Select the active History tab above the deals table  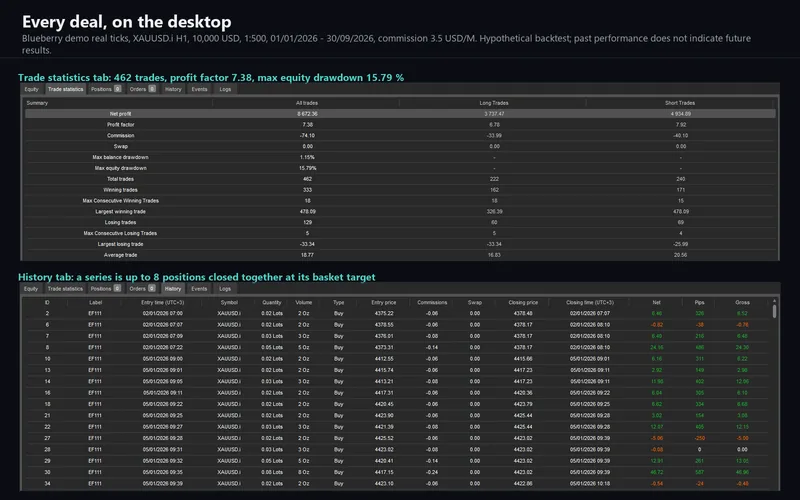pyautogui.click(x=172, y=289)
